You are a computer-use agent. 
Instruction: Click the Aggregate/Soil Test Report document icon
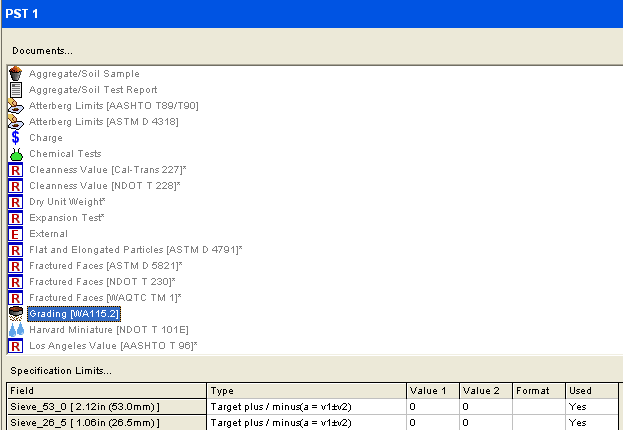pyautogui.click(x=15, y=90)
